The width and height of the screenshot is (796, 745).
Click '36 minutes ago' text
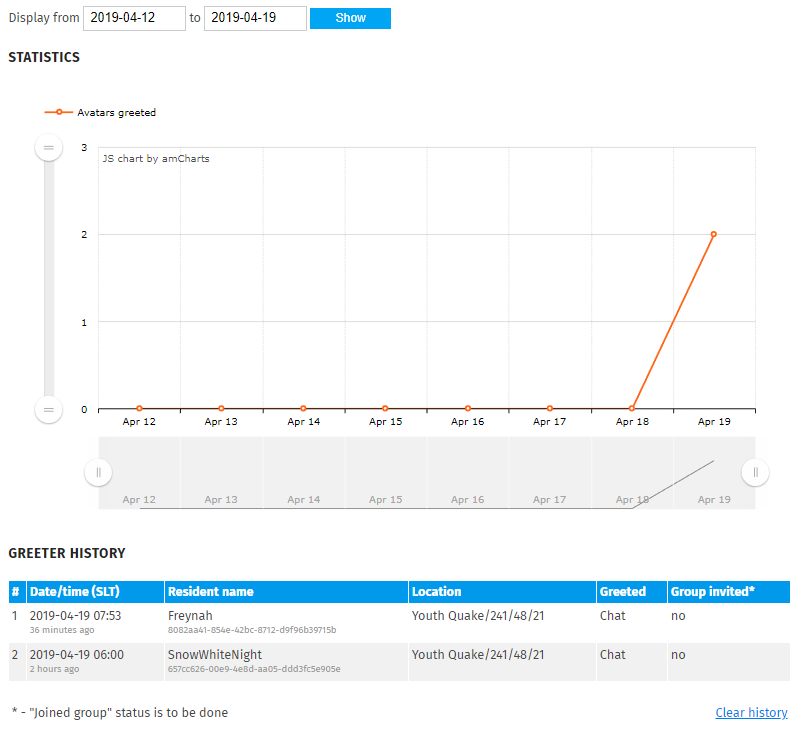coord(62,630)
